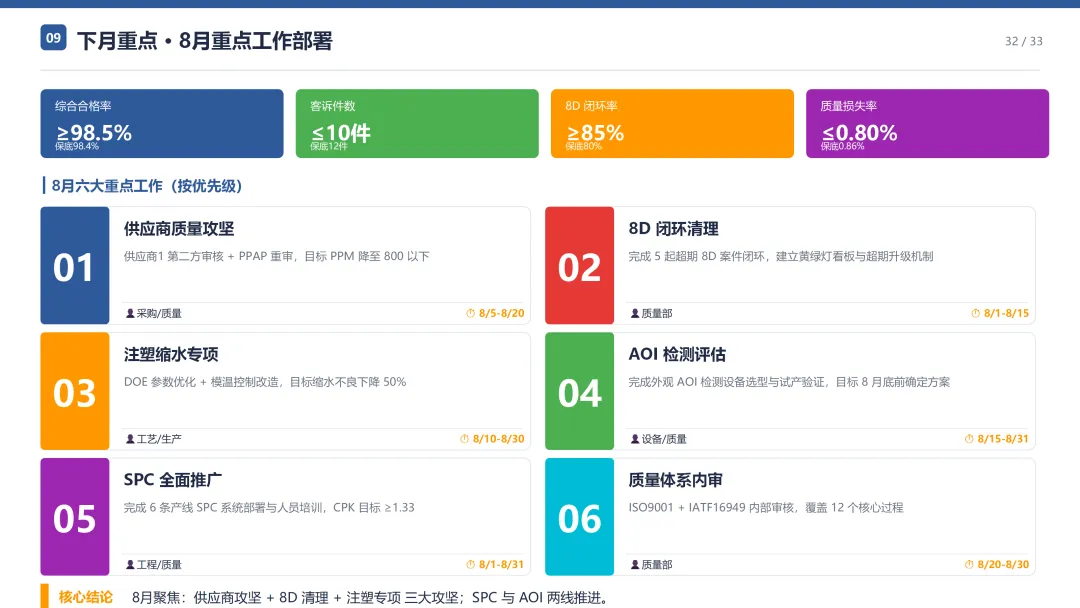Select the orange 03 number block

74,391
